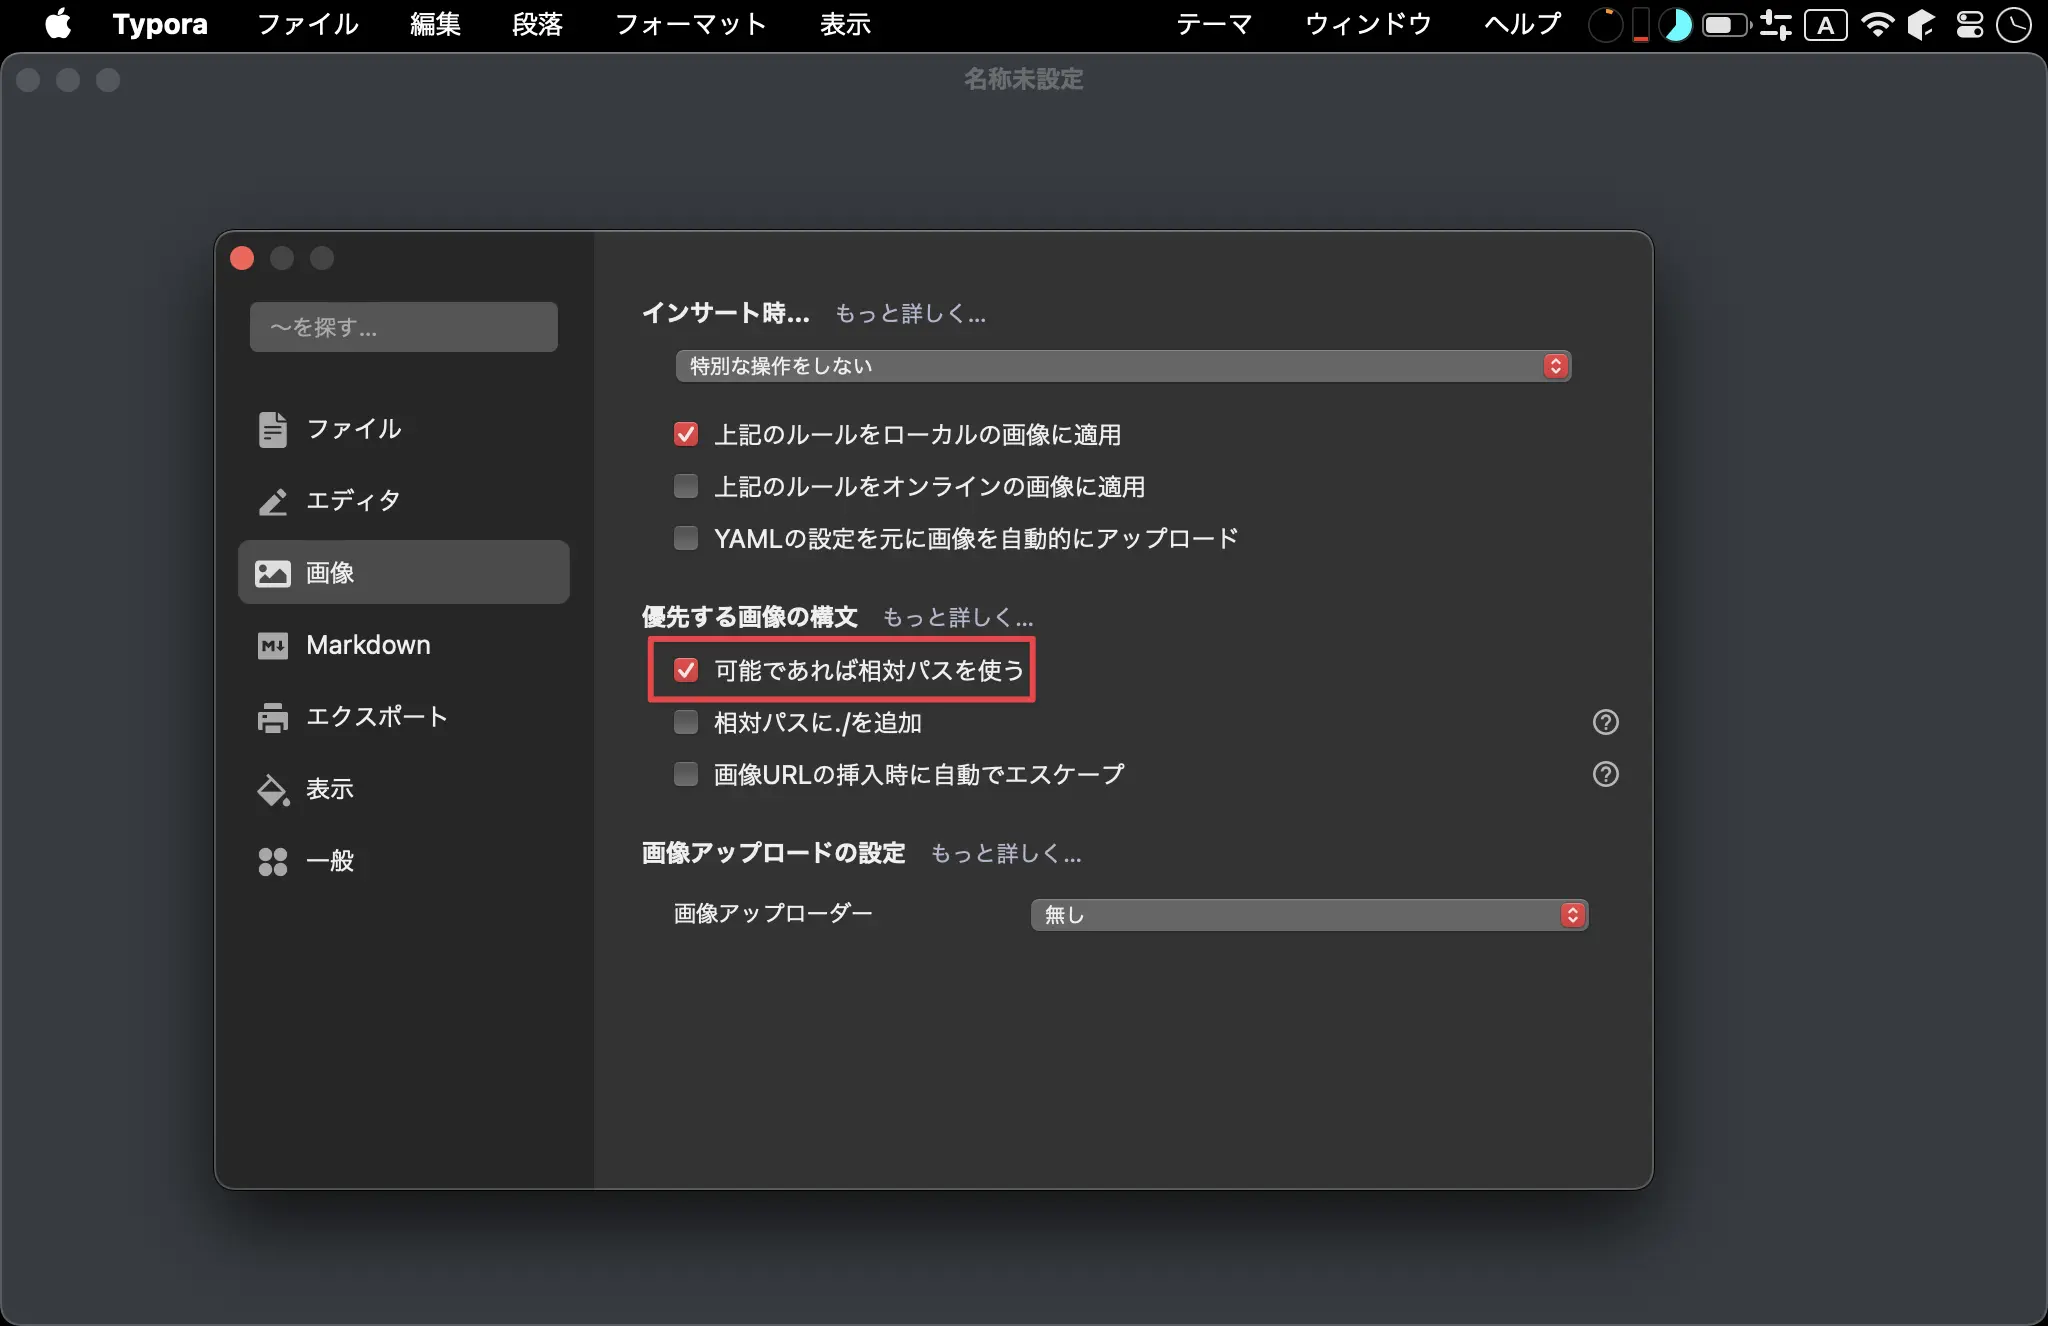The width and height of the screenshot is (2048, 1326).
Task: Select the エディタ preferences tab
Action: (x=404, y=501)
